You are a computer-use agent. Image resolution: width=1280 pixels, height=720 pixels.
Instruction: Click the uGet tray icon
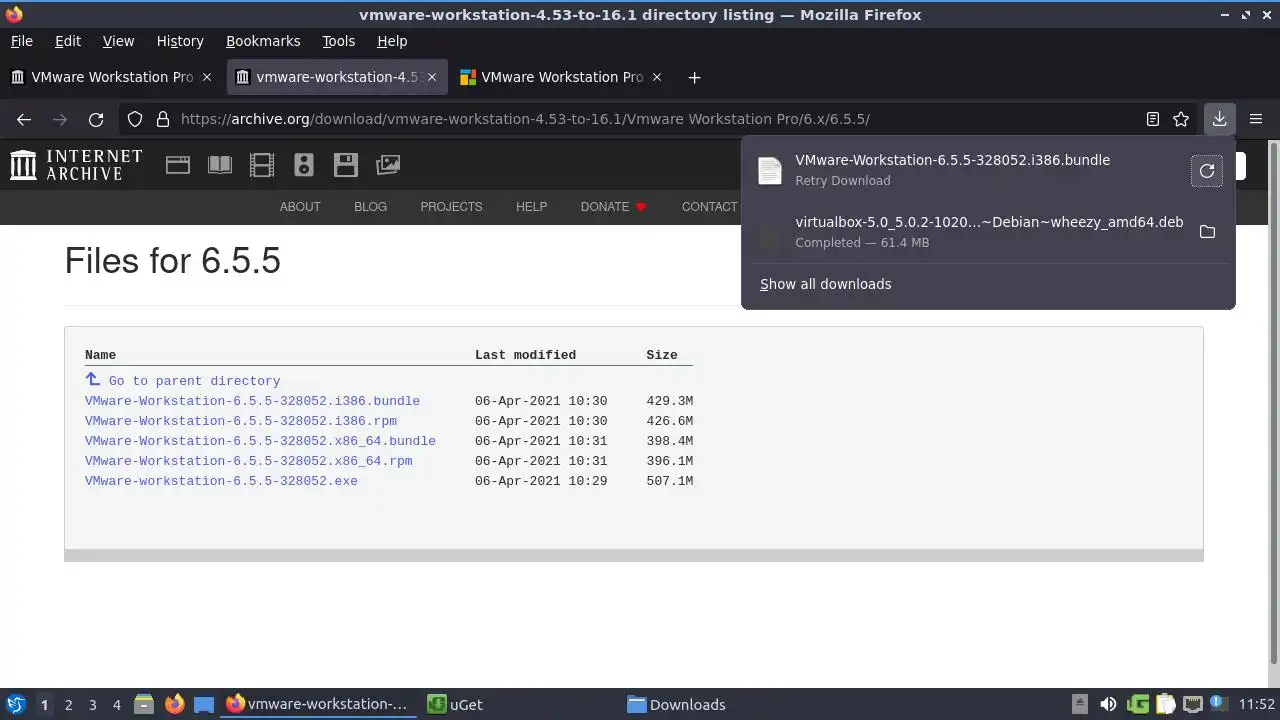coord(1138,704)
